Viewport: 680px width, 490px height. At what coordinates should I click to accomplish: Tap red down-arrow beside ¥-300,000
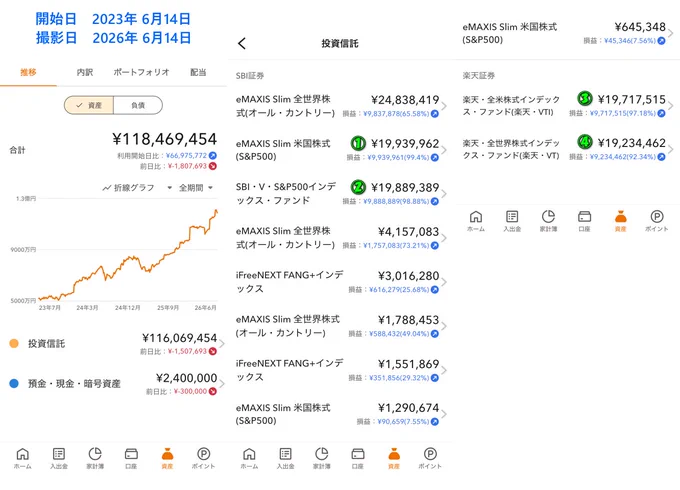(x=212, y=391)
